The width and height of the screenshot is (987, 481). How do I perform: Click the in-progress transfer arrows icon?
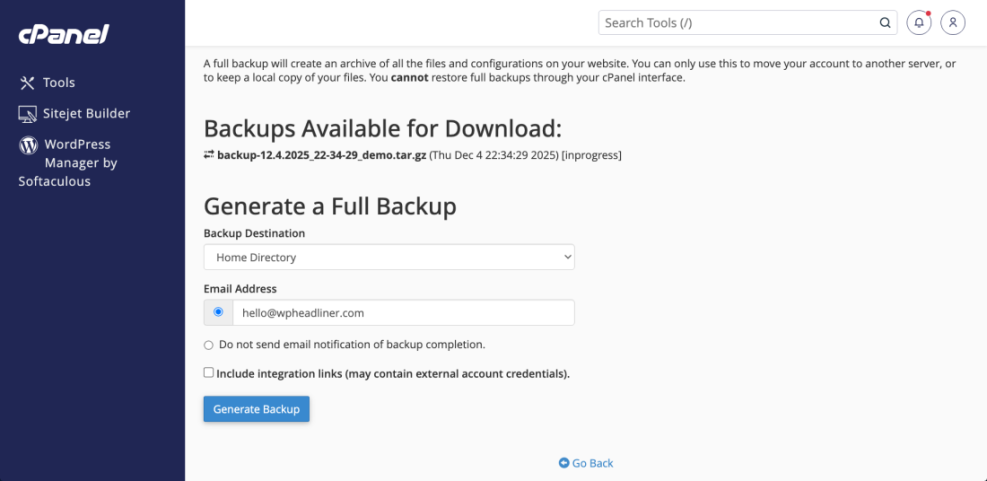[x=209, y=154]
